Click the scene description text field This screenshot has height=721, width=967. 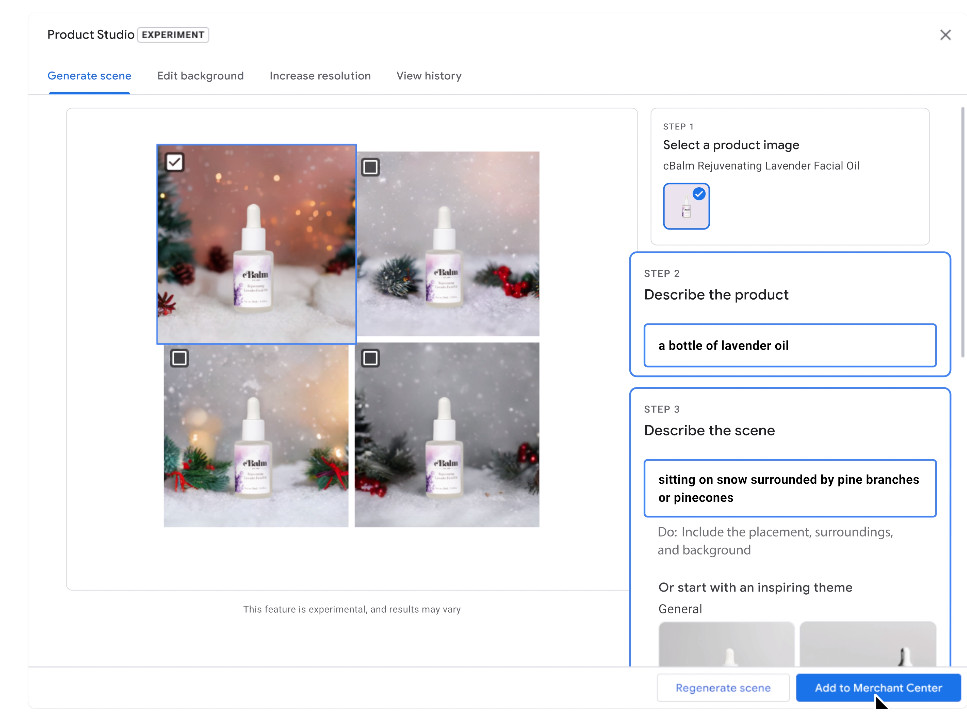[x=790, y=488]
